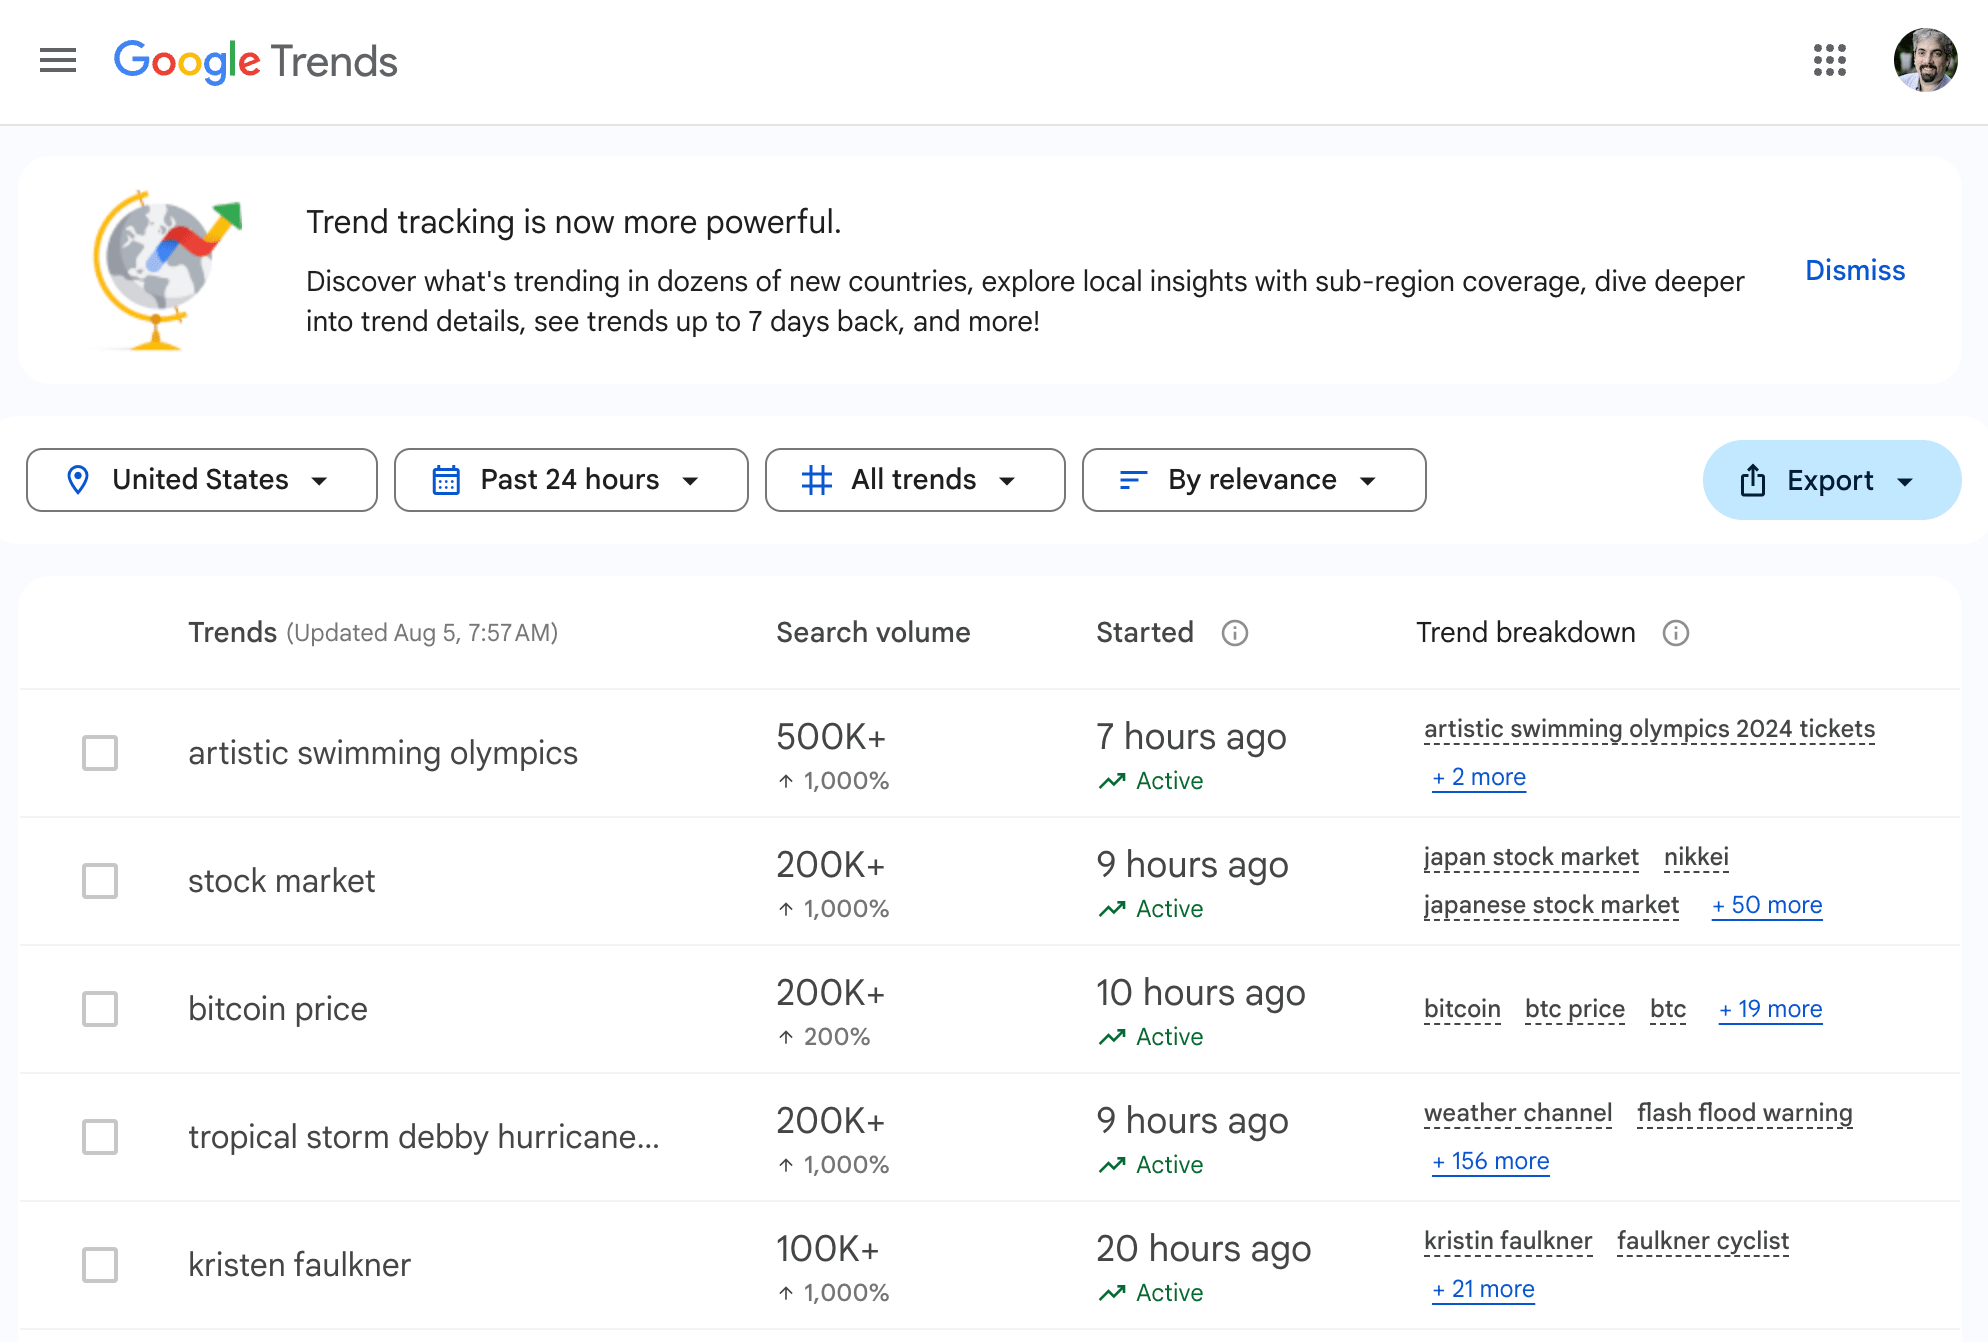Click the info icon next to Trend breakdown
The image size is (1988, 1342).
pyautogui.click(x=1677, y=633)
